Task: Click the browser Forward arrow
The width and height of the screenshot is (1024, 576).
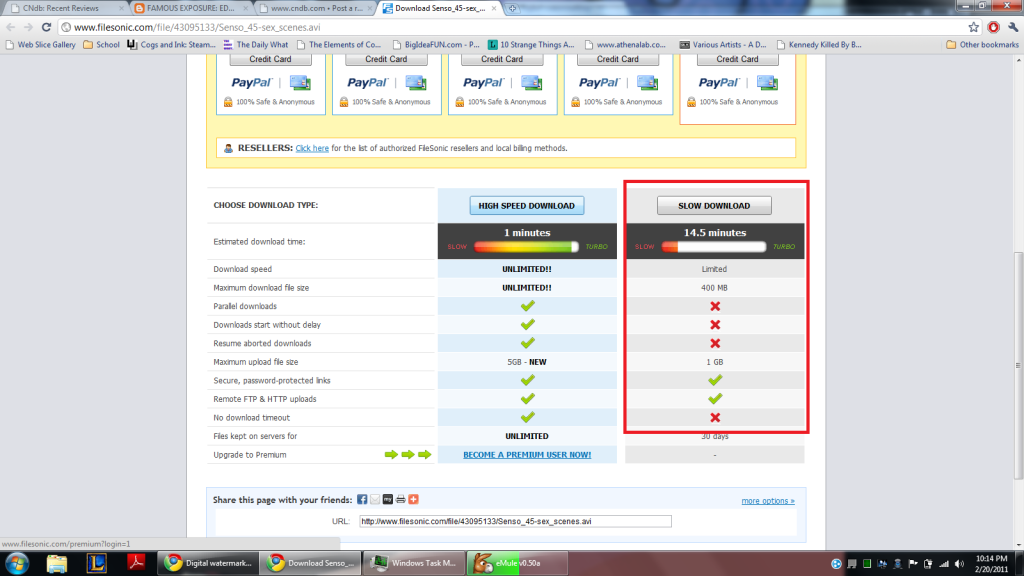Action: [x=28, y=27]
